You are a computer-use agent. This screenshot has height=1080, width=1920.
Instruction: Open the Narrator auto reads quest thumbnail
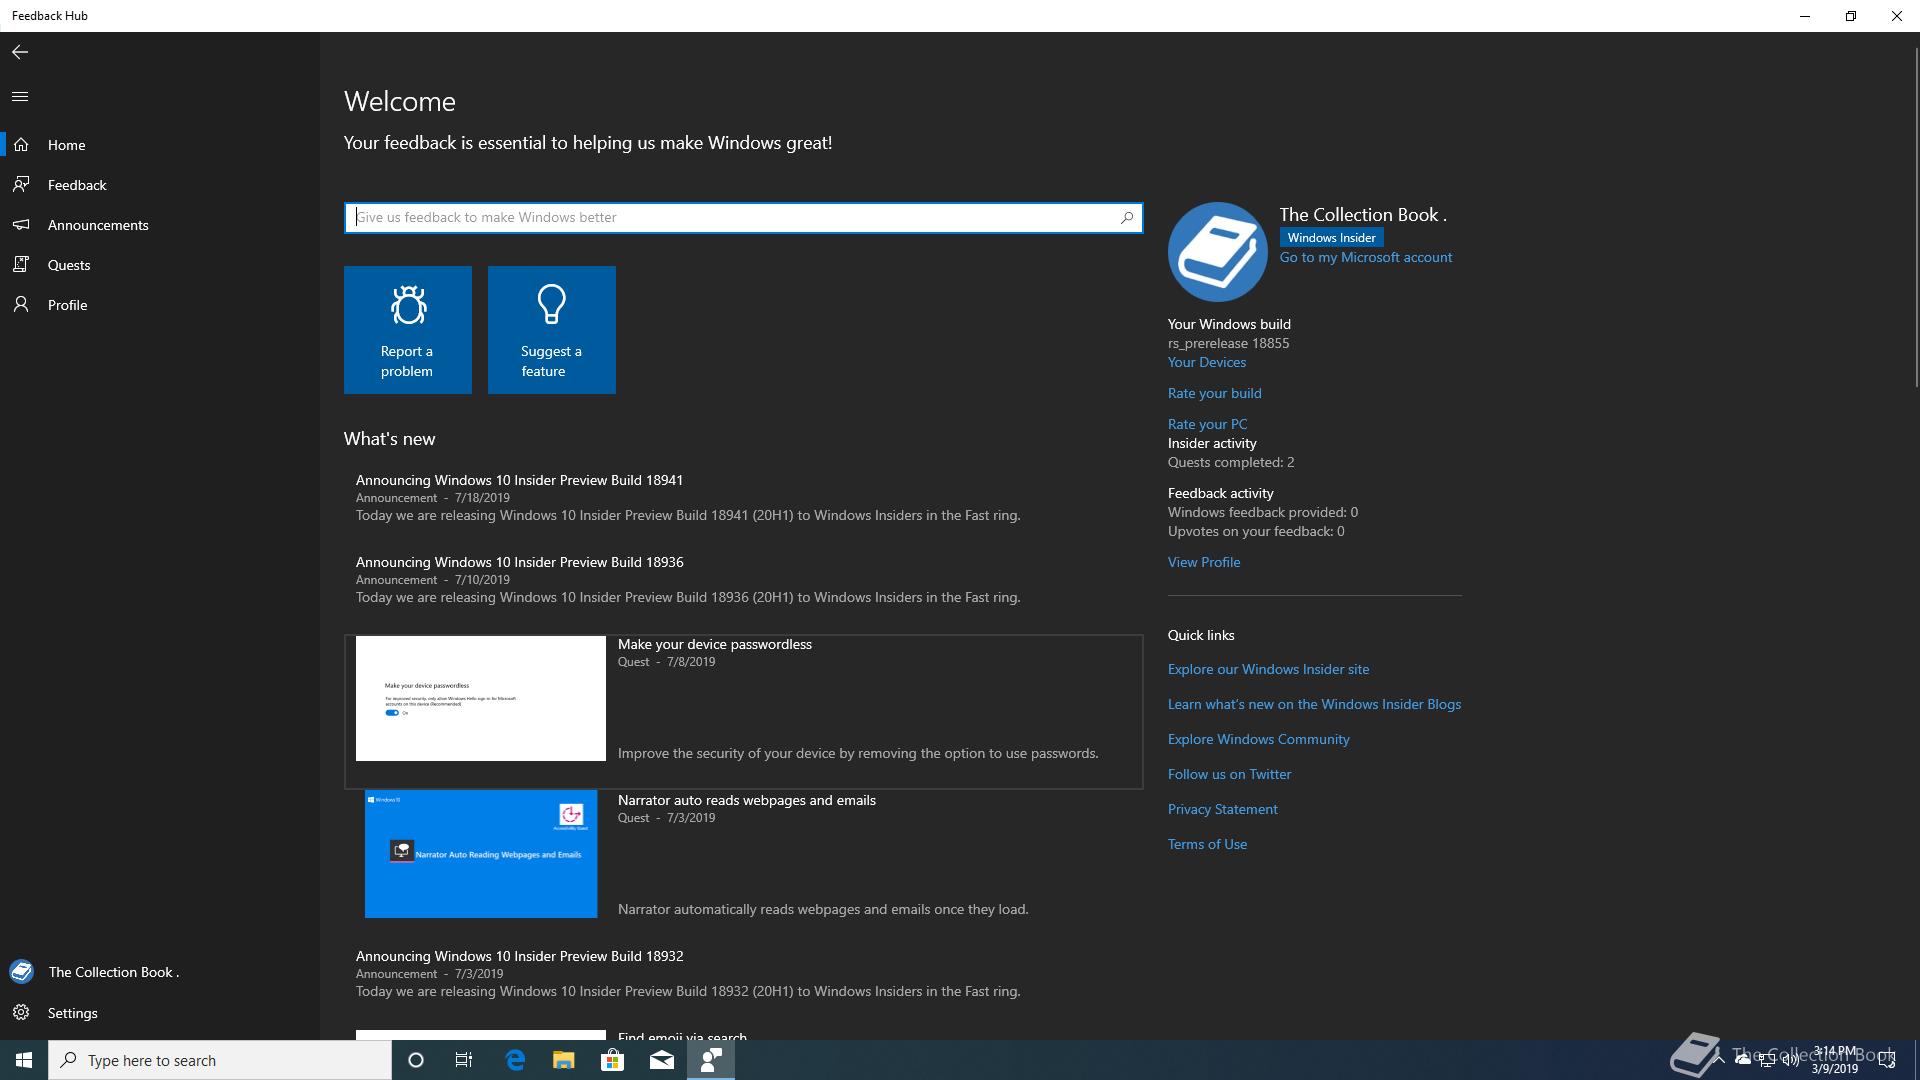480,854
